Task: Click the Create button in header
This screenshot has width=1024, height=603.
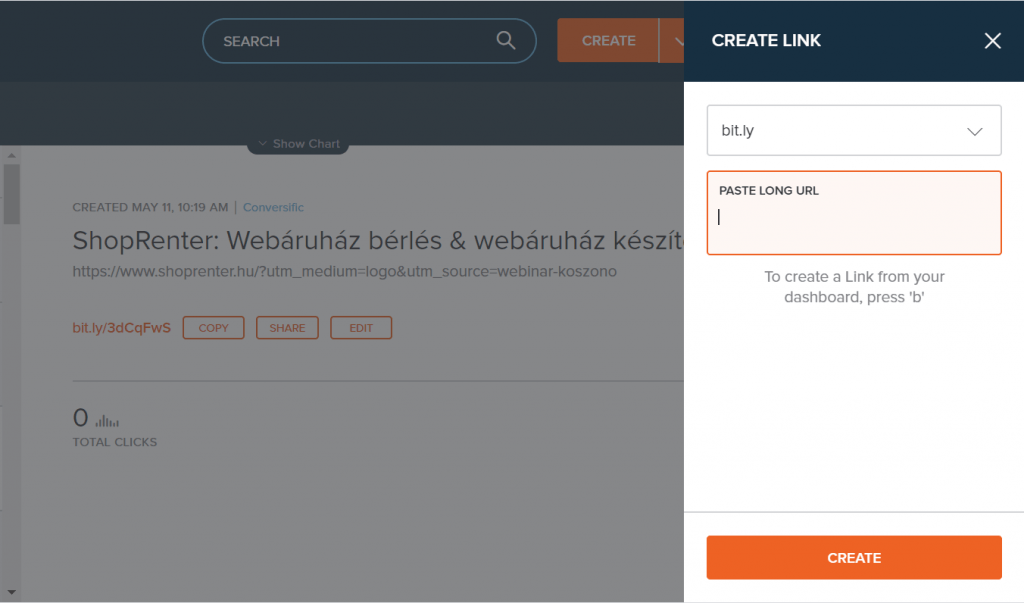Action: tap(608, 41)
